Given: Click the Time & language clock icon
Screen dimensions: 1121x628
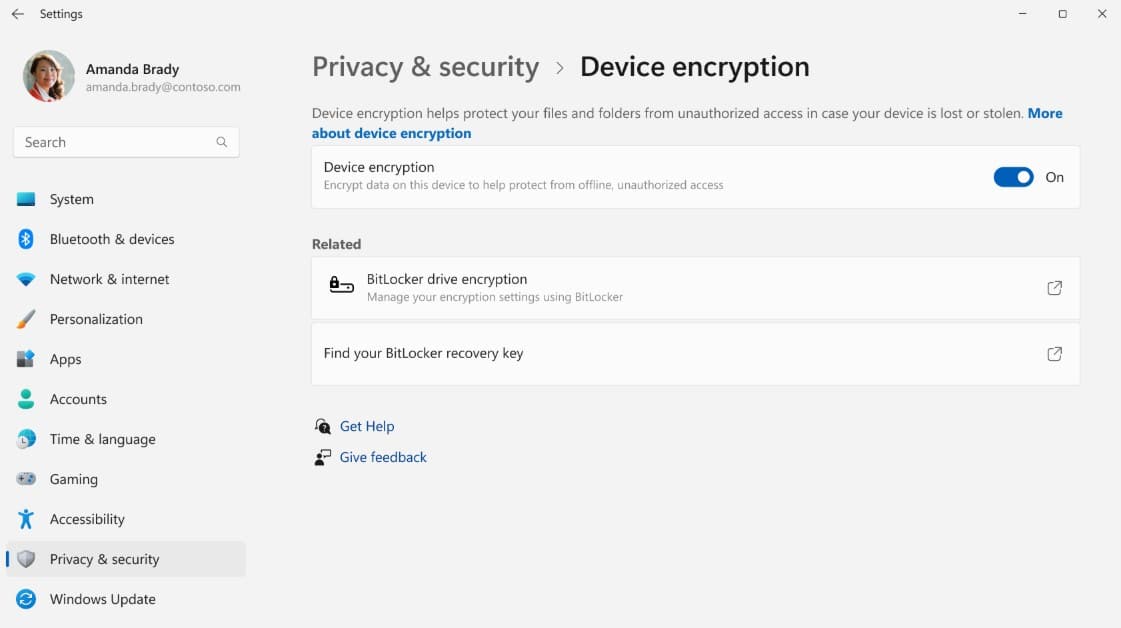Looking at the screenshot, I should point(26,439).
